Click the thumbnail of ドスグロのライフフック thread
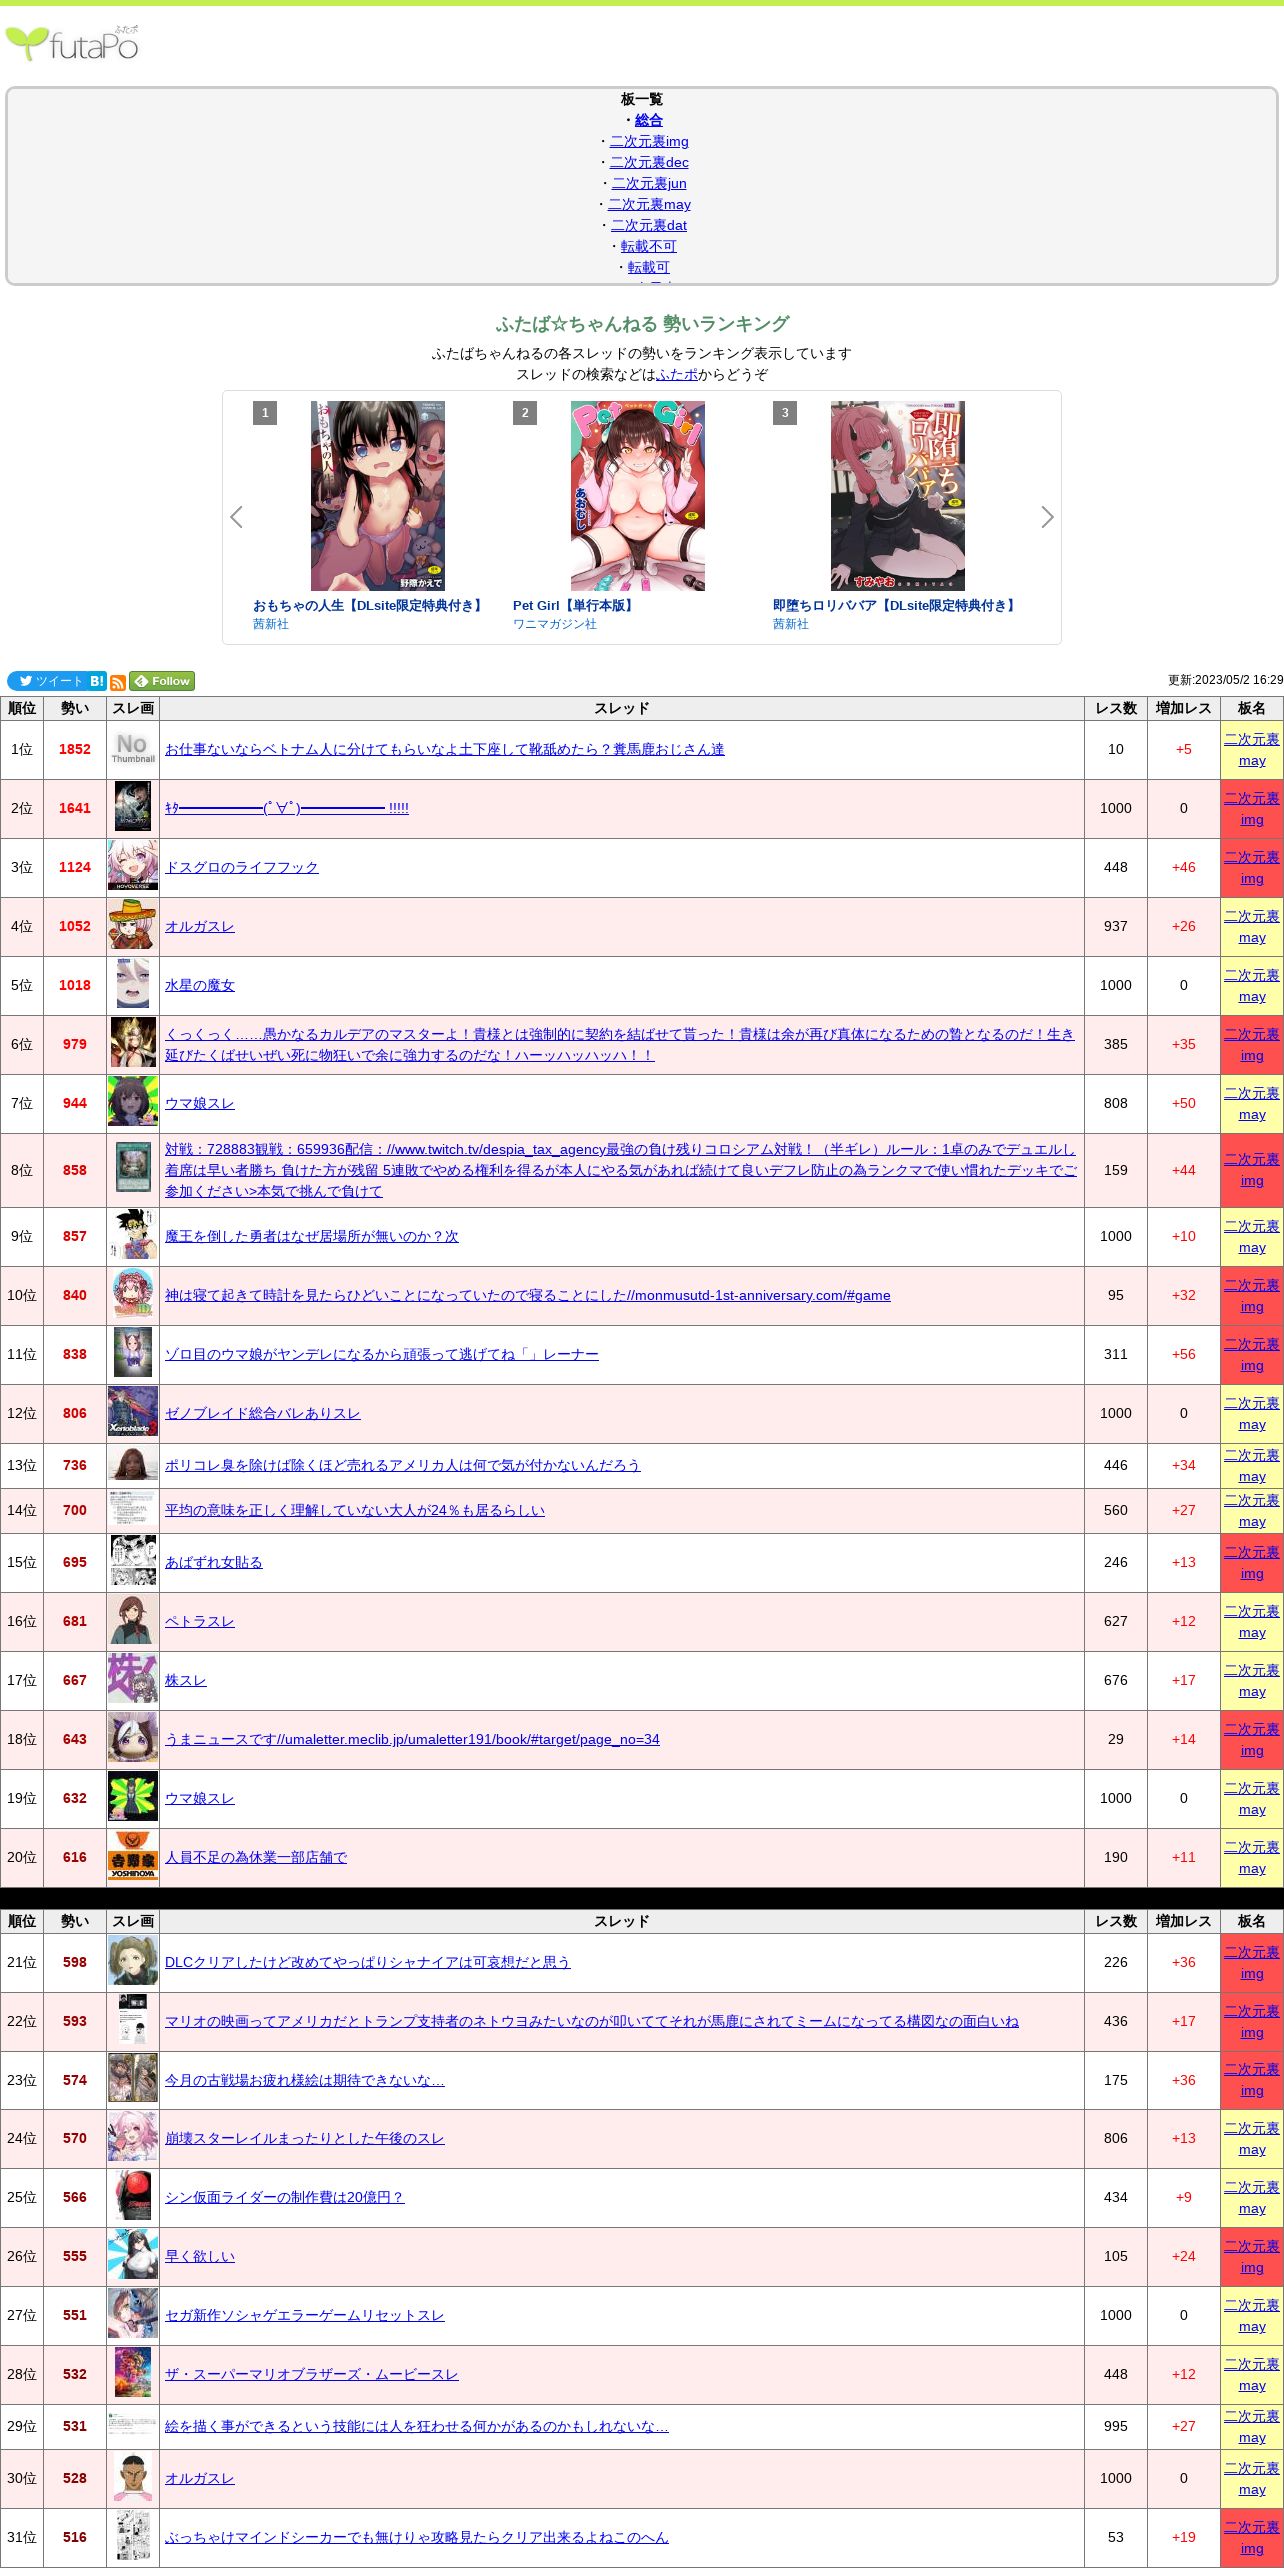 [x=133, y=867]
